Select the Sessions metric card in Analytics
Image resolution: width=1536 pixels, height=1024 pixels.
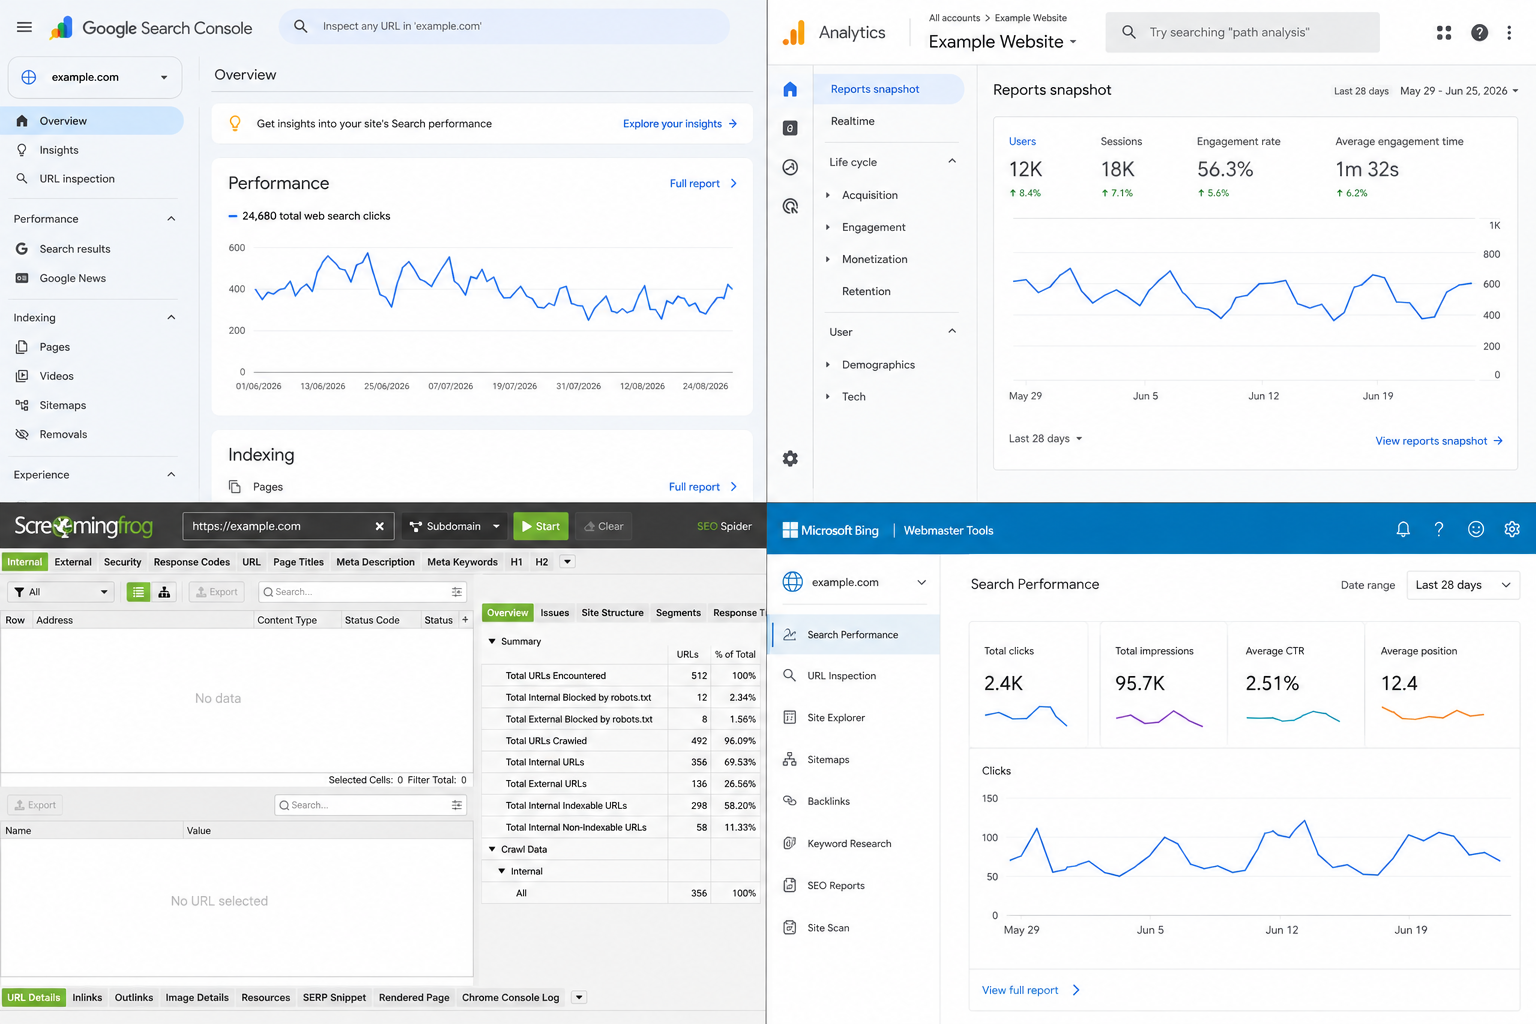(x=1121, y=167)
